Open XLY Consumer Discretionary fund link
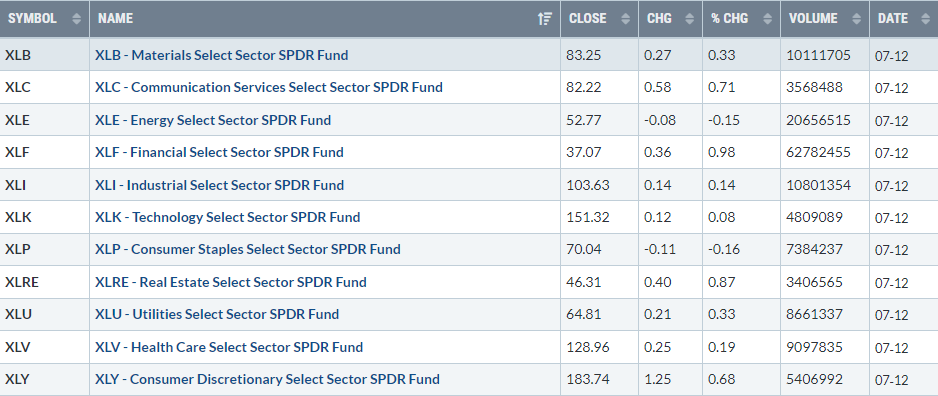Viewport: 938px width, 396px height. [x=267, y=379]
